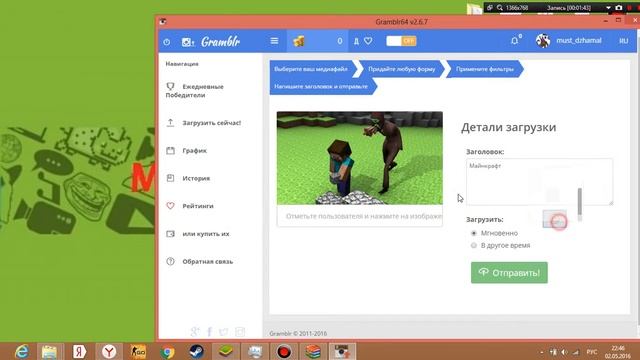
Task: Click the recorder camera snapshot icon
Action: coord(619,8)
